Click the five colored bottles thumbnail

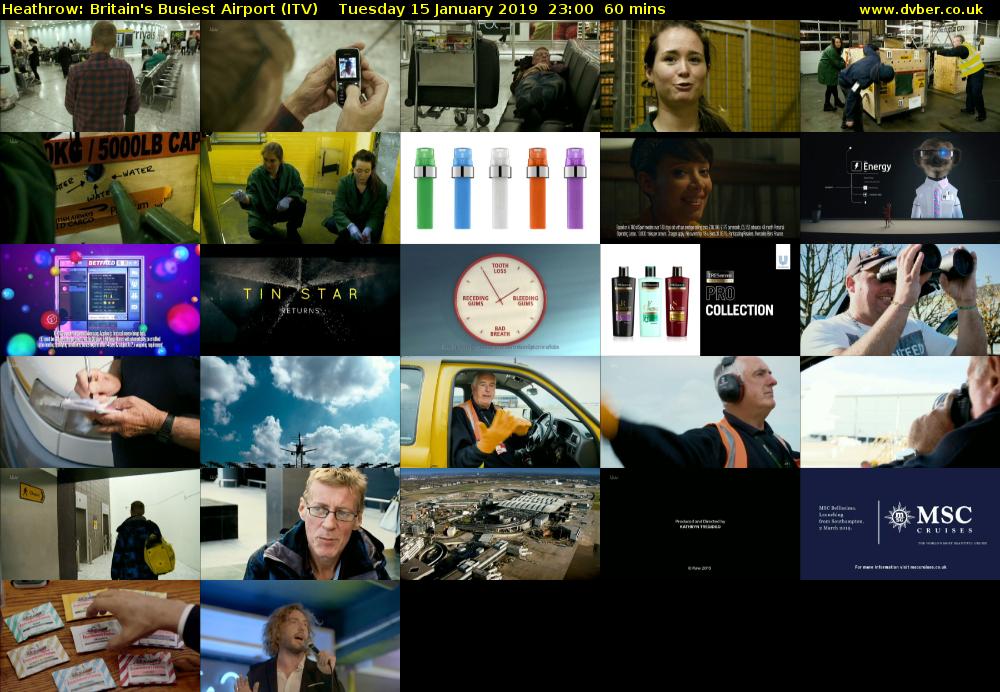pos(500,188)
